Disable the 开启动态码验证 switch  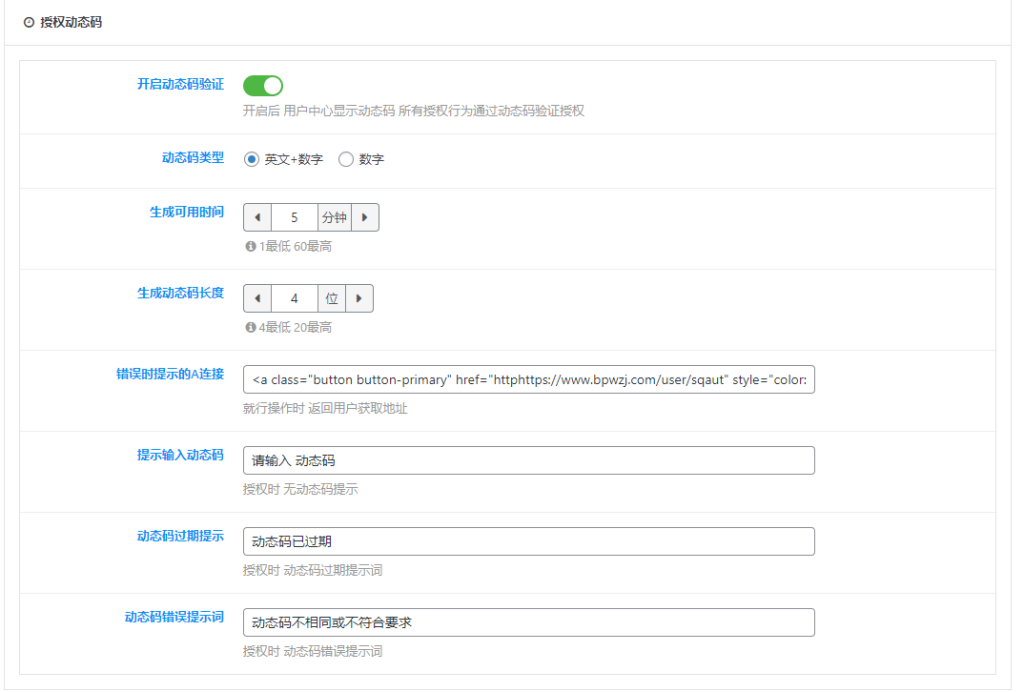tap(262, 85)
